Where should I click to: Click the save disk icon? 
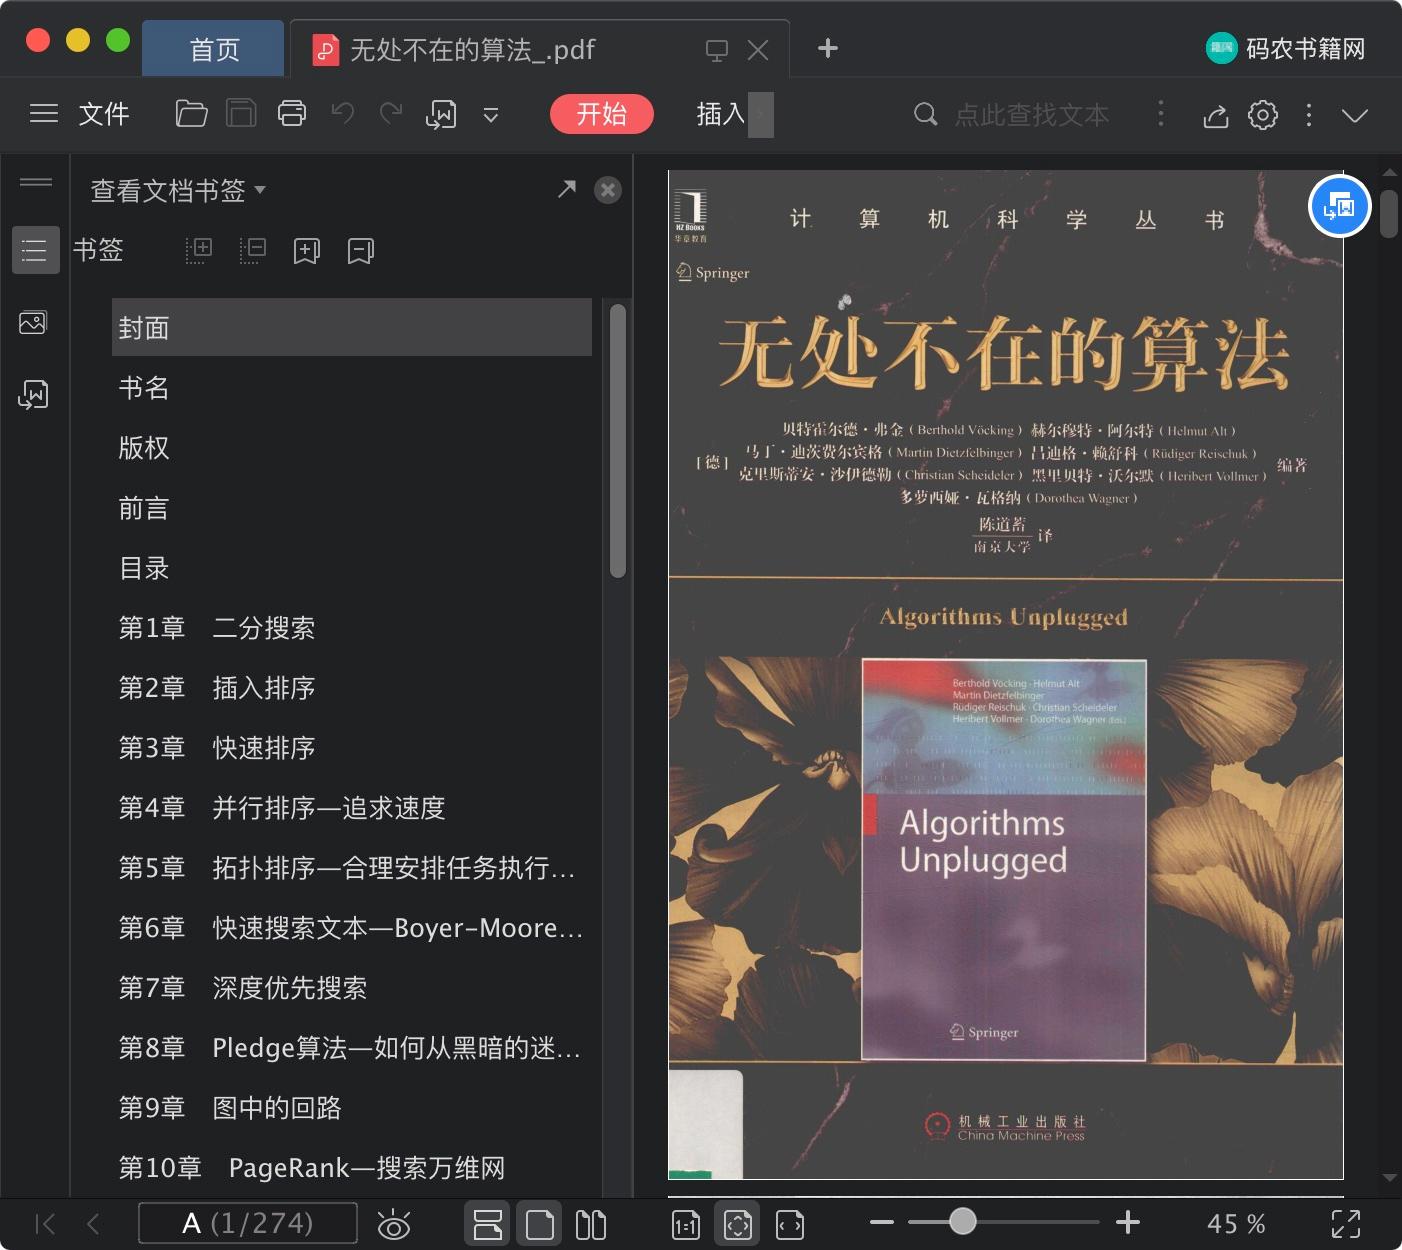point(241,114)
